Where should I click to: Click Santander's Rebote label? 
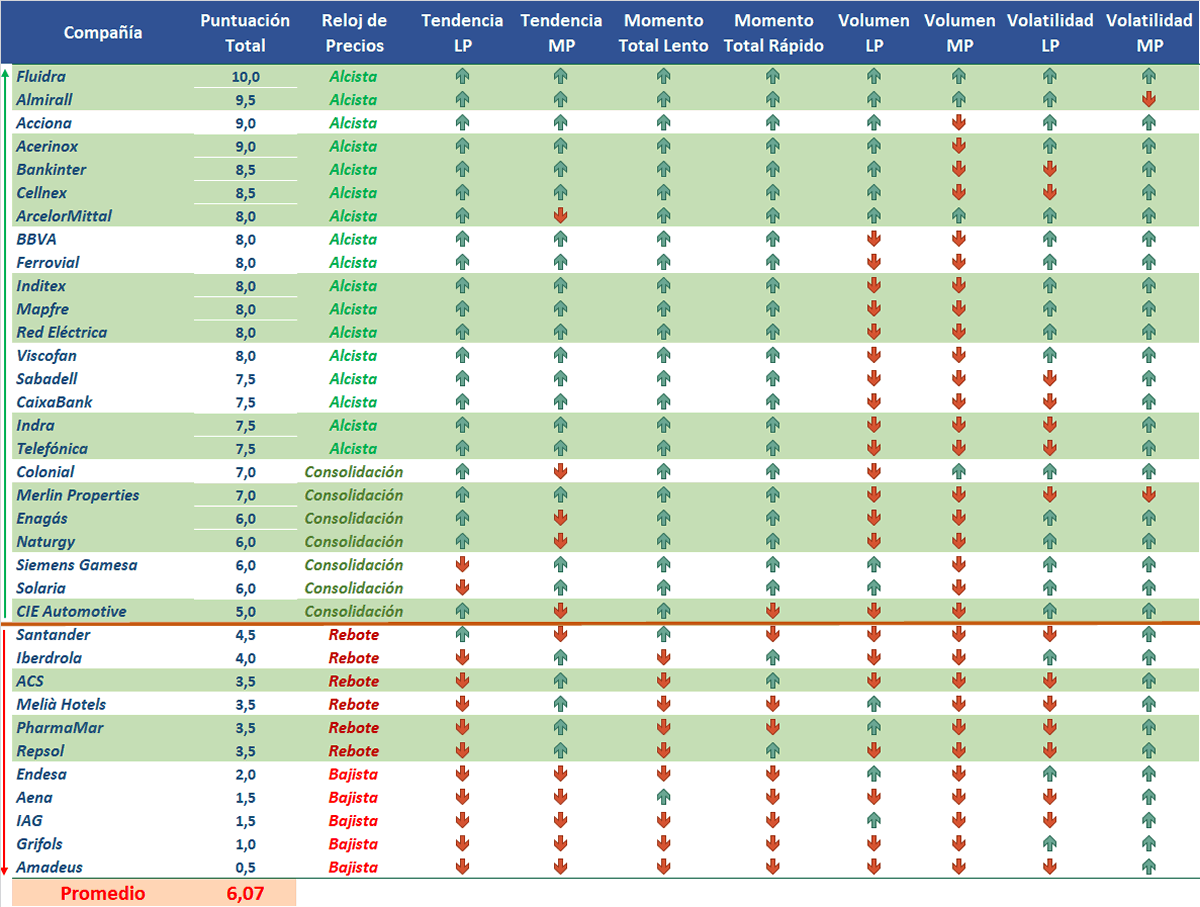tap(354, 634)
